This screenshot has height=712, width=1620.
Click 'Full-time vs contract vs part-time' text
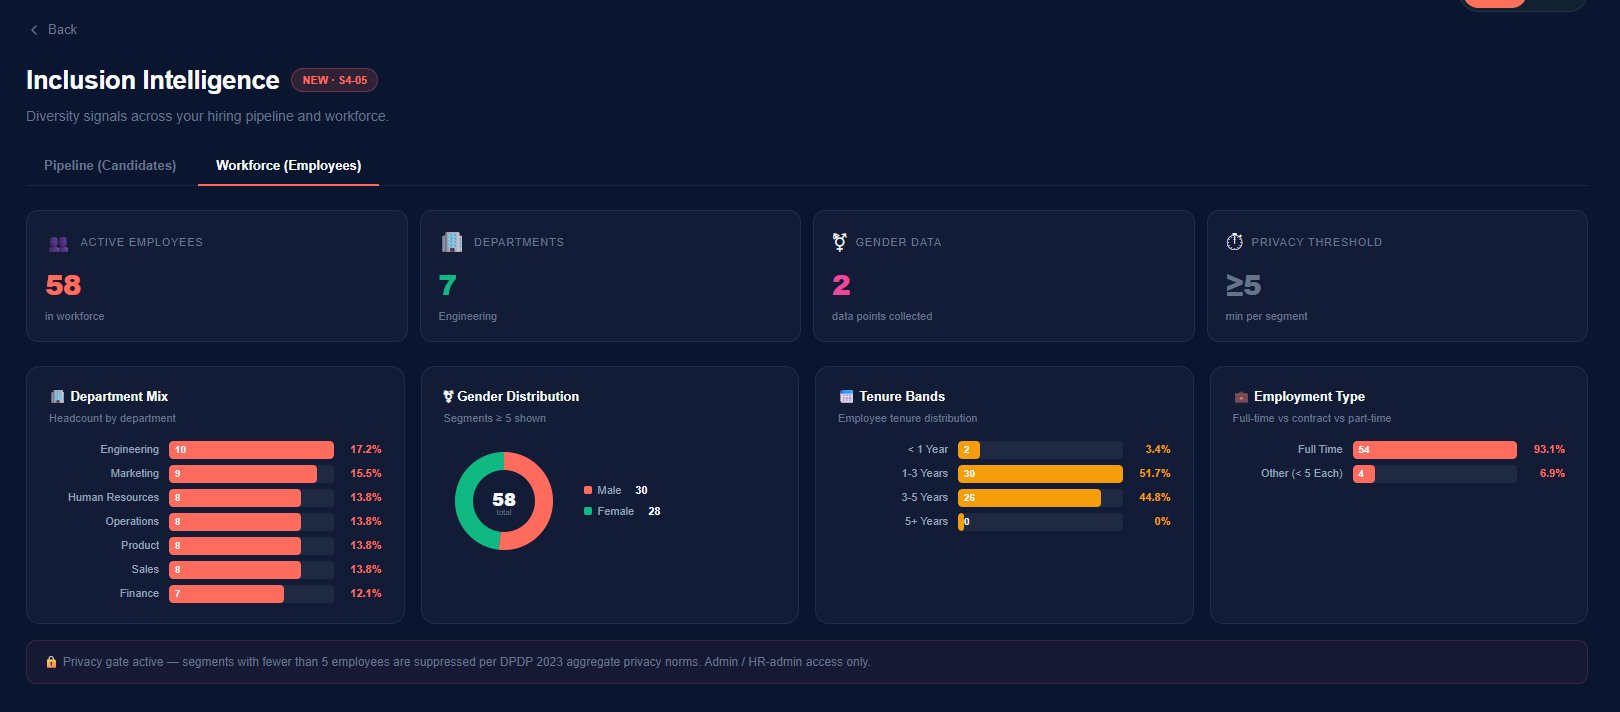pos(1312,418)
